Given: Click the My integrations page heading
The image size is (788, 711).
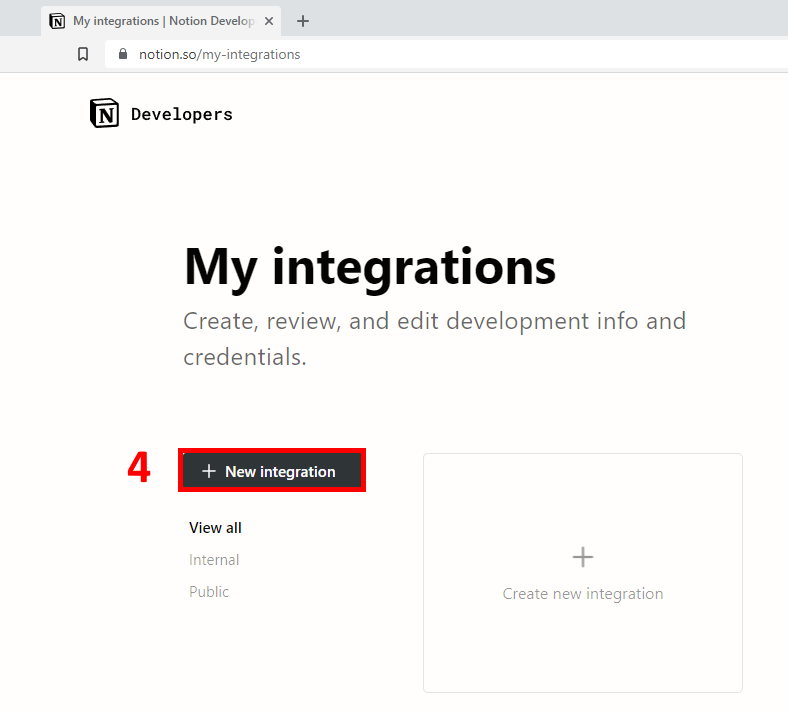Looking at the screenshot, I should 369,267.
